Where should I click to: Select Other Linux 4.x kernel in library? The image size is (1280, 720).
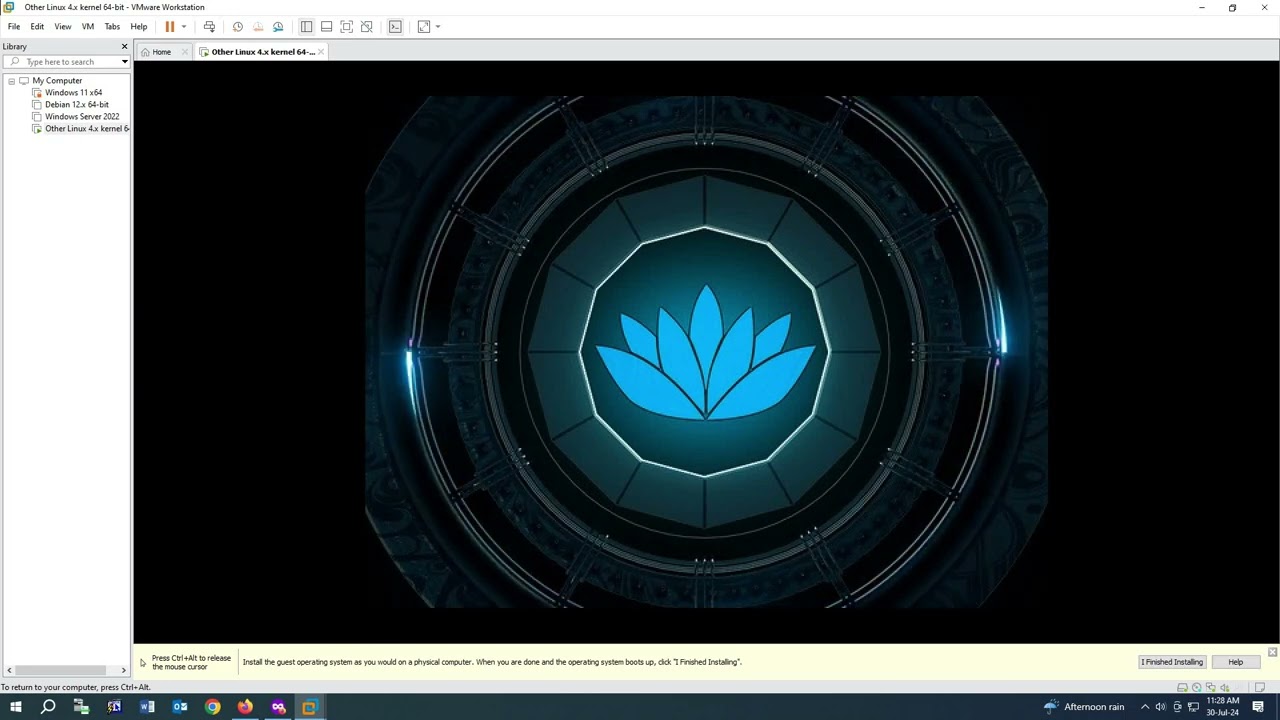[86, 129]
